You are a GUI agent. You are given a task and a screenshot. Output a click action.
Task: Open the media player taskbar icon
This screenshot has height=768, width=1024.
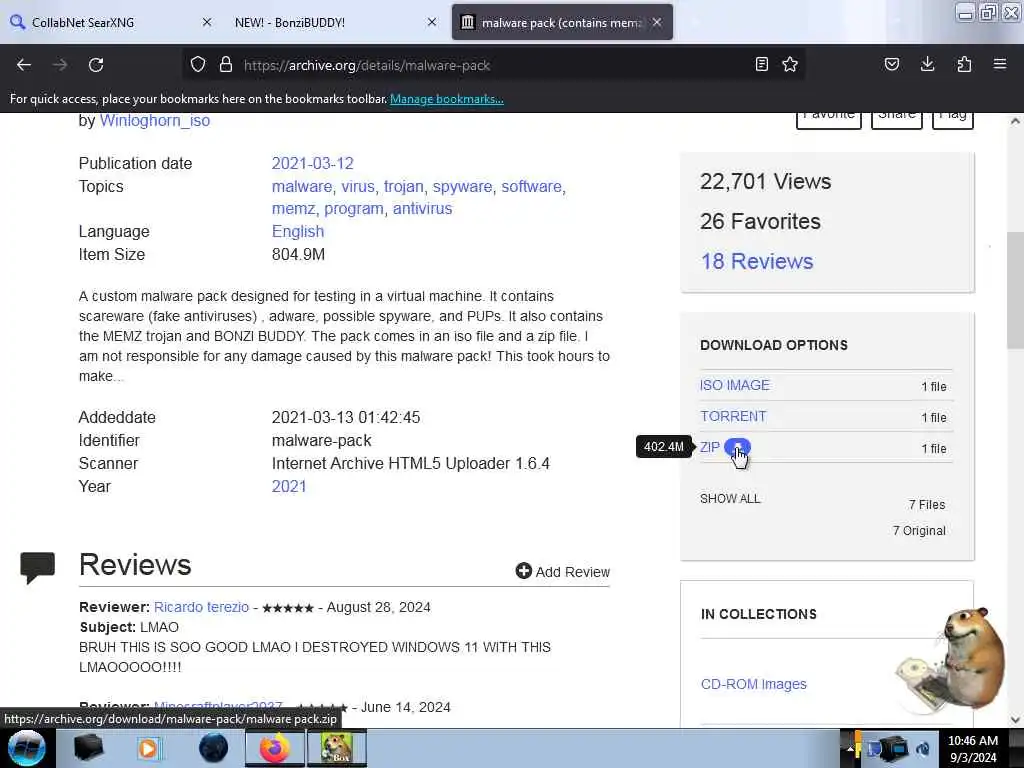[148, 748]
